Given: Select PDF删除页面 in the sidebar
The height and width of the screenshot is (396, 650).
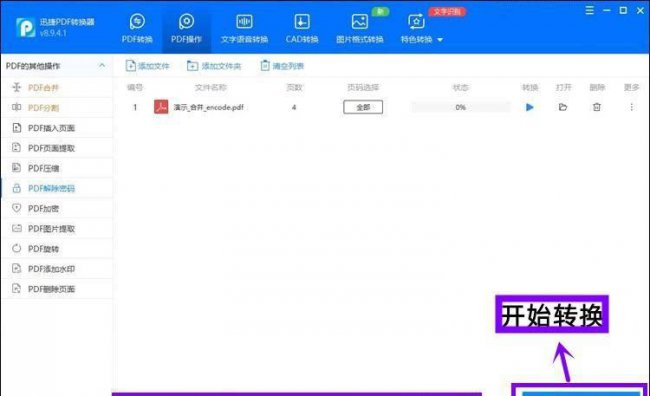Looking at the screenshot, I should coord(57,289).
